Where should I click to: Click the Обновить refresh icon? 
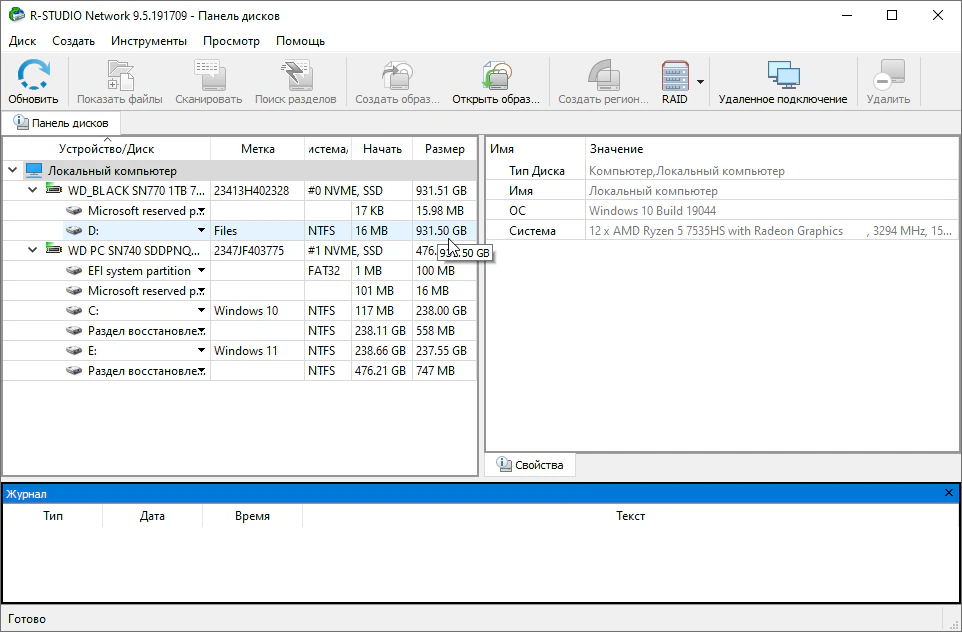point(33,77)
